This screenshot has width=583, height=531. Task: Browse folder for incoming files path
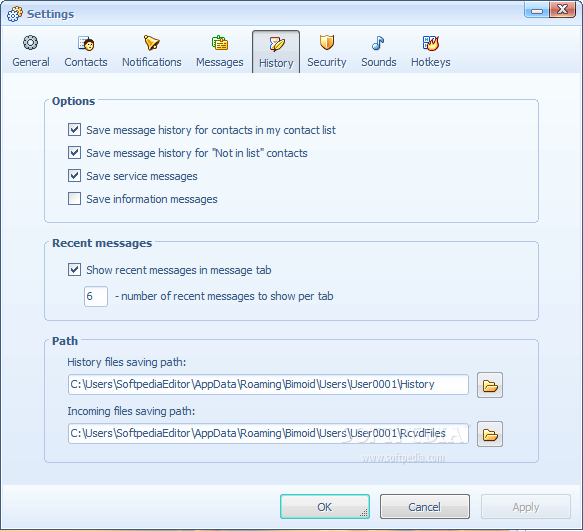490,434
